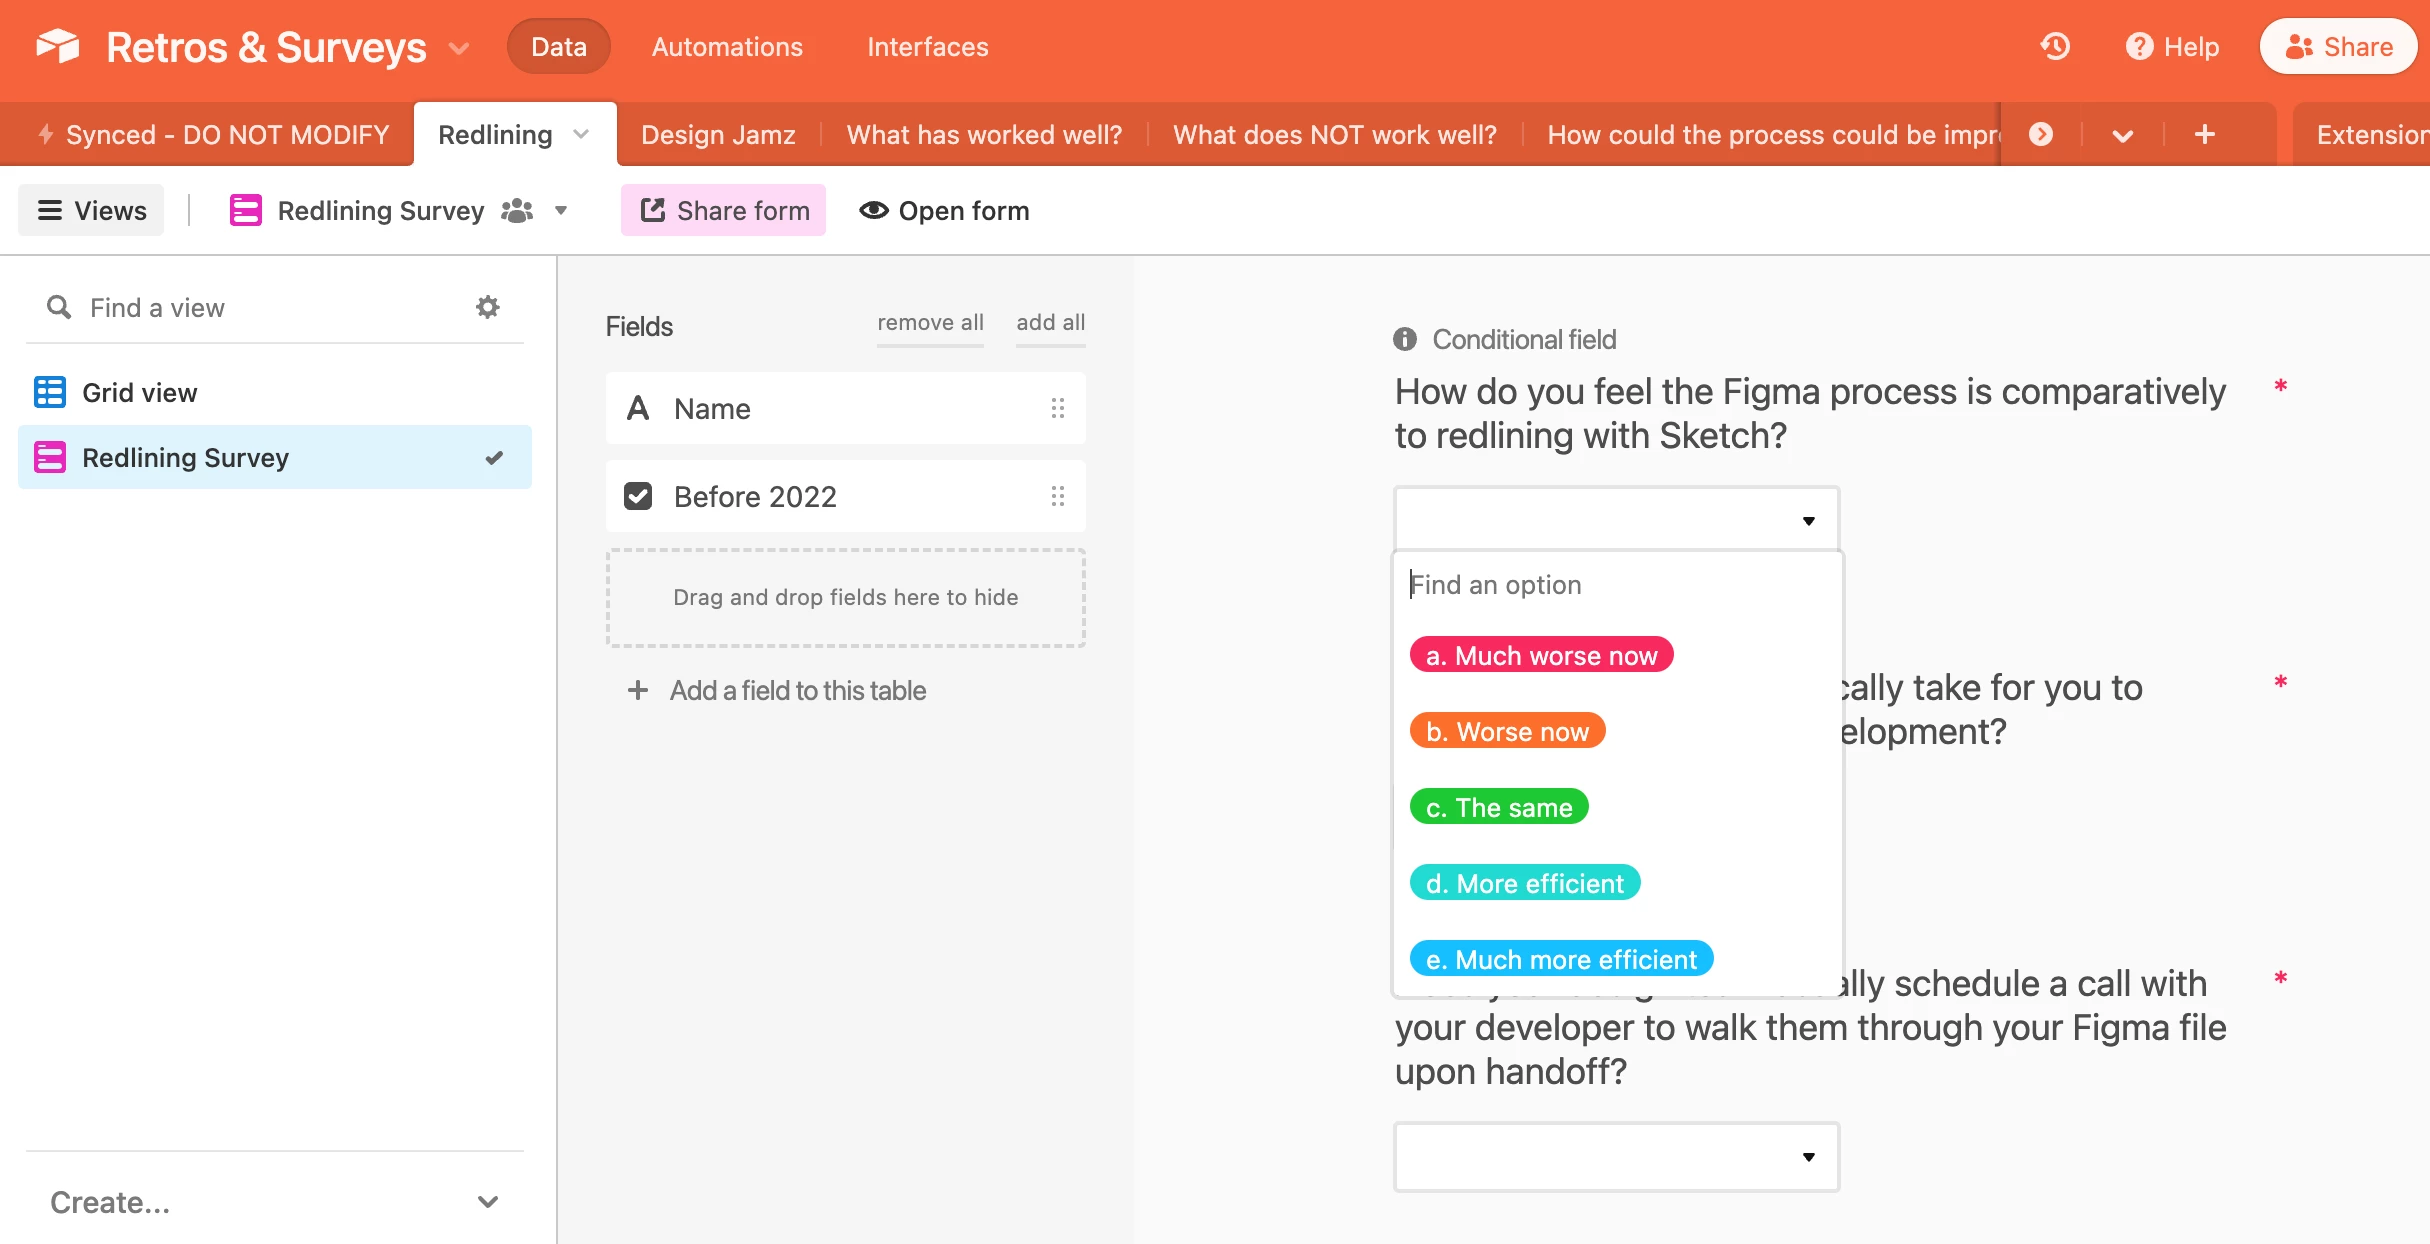Open the Retros & Surveys base dropdown
The height and width of the screenshot is (1244, 2430).
tap(459, 48)
